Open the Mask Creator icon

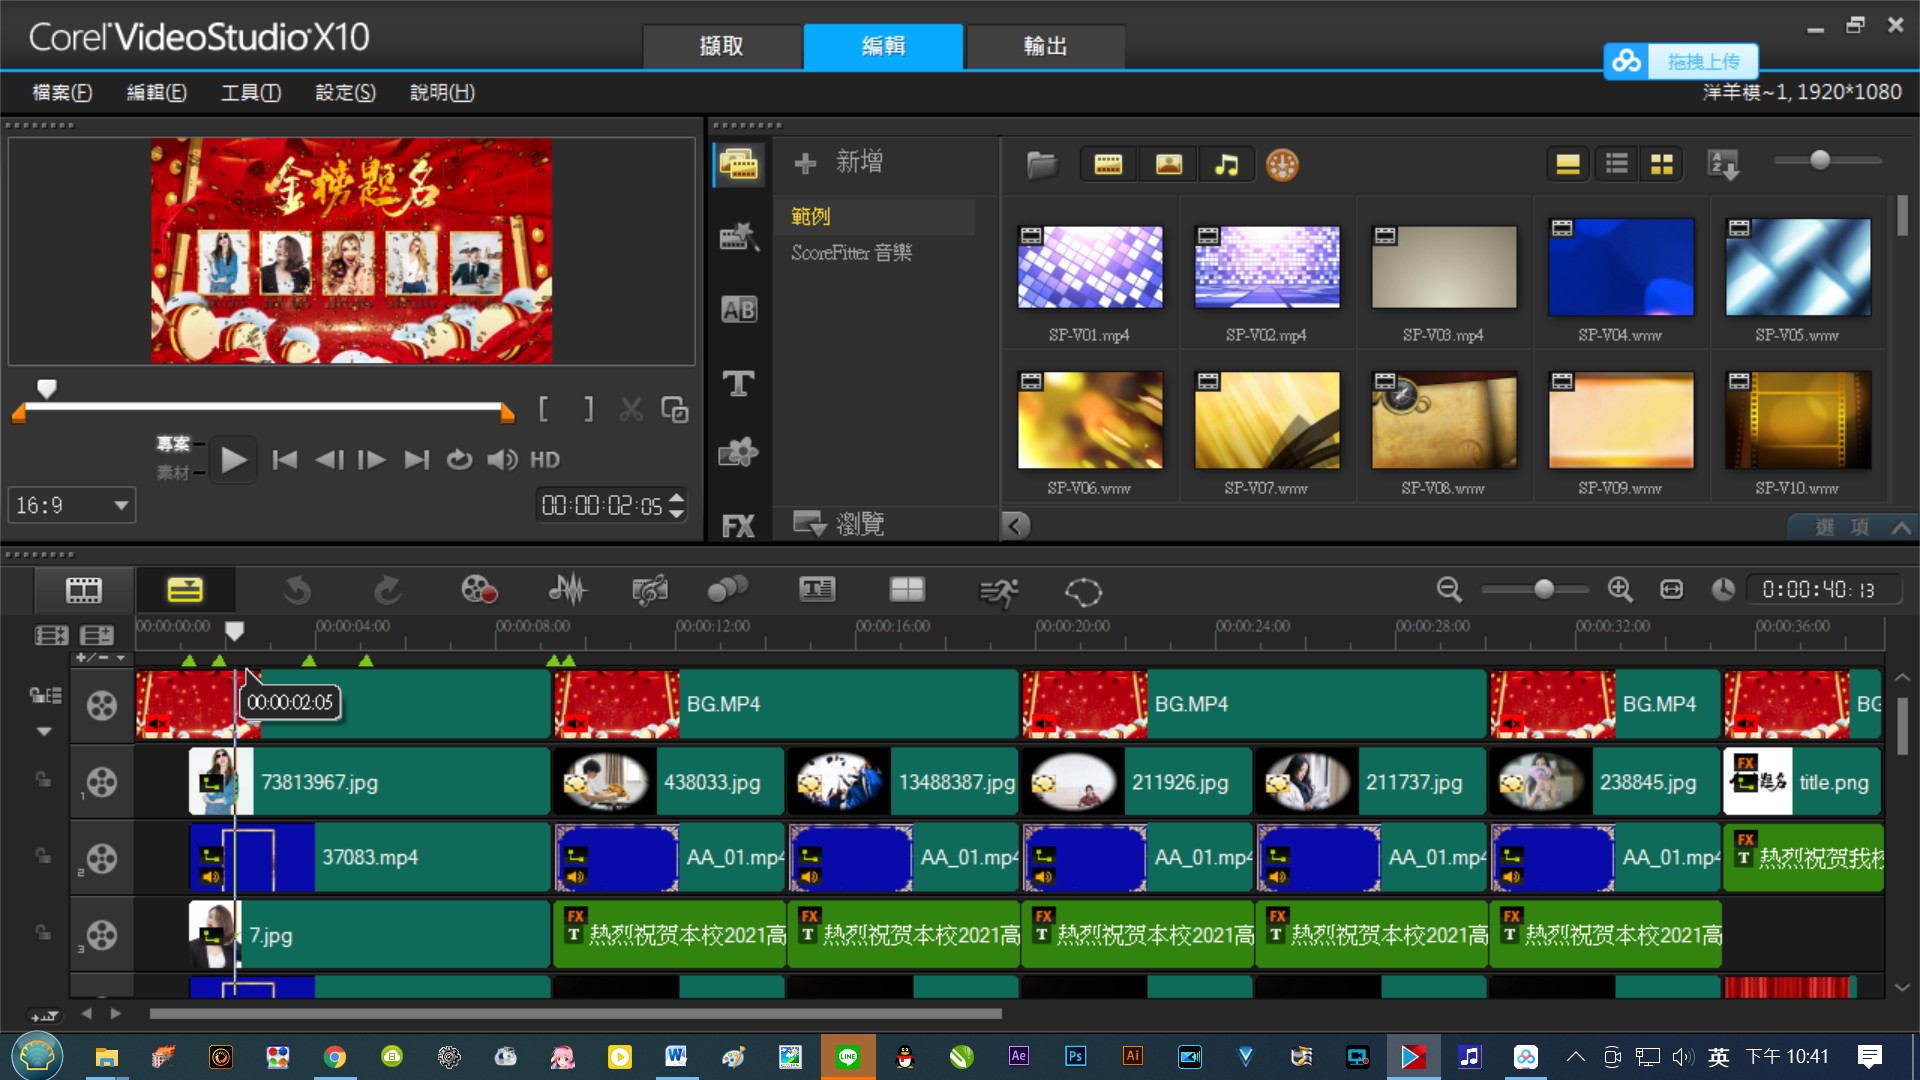(1083, 592)
